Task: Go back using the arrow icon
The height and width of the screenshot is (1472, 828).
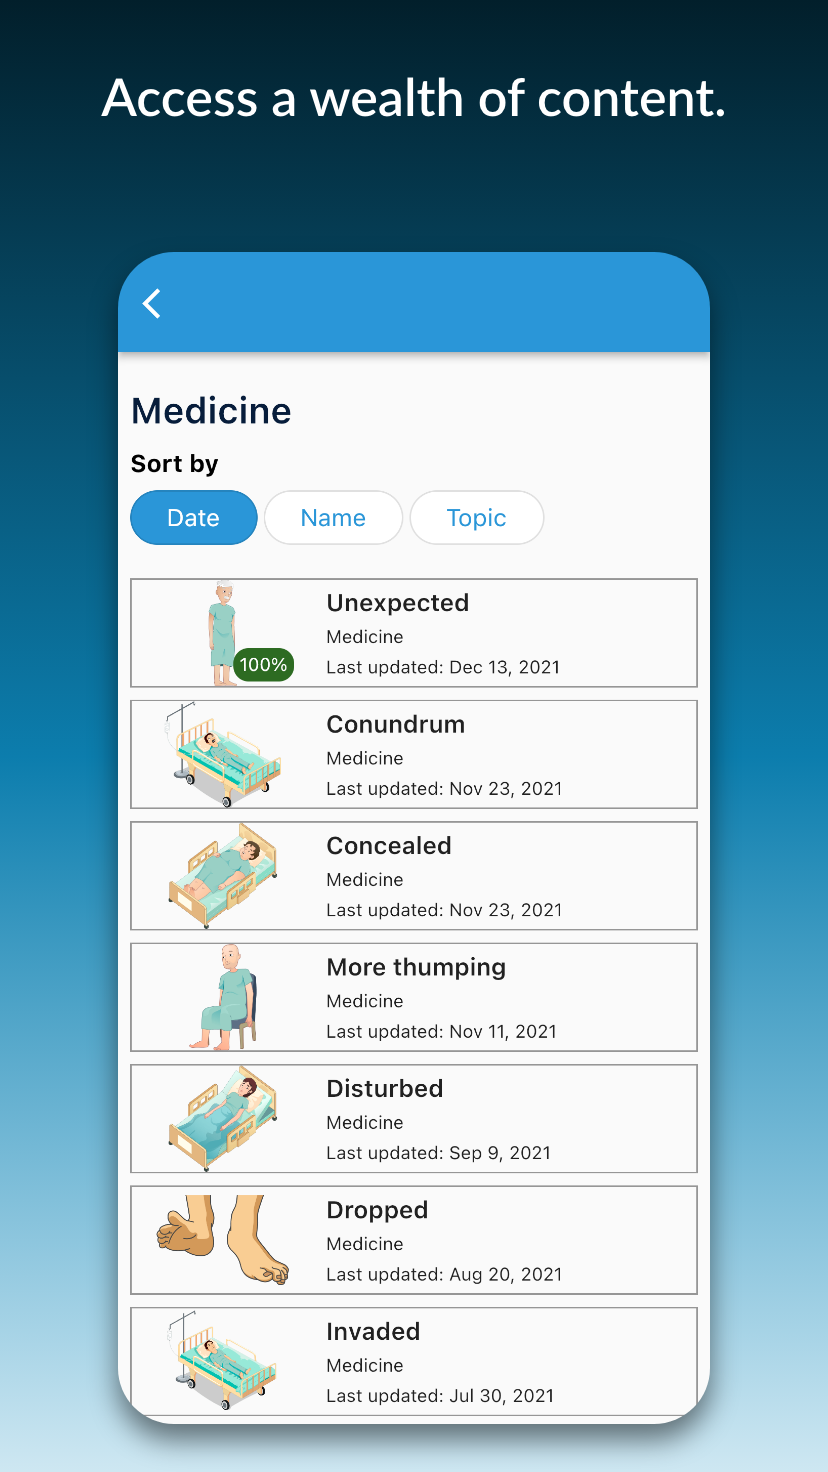Action: (152, 303)
